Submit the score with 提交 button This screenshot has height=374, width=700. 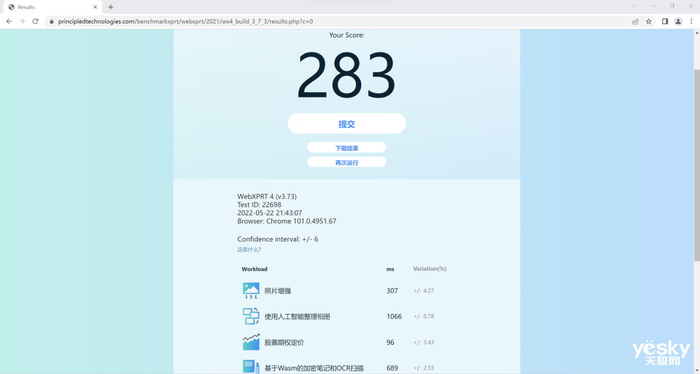click(x=346, y=124)
